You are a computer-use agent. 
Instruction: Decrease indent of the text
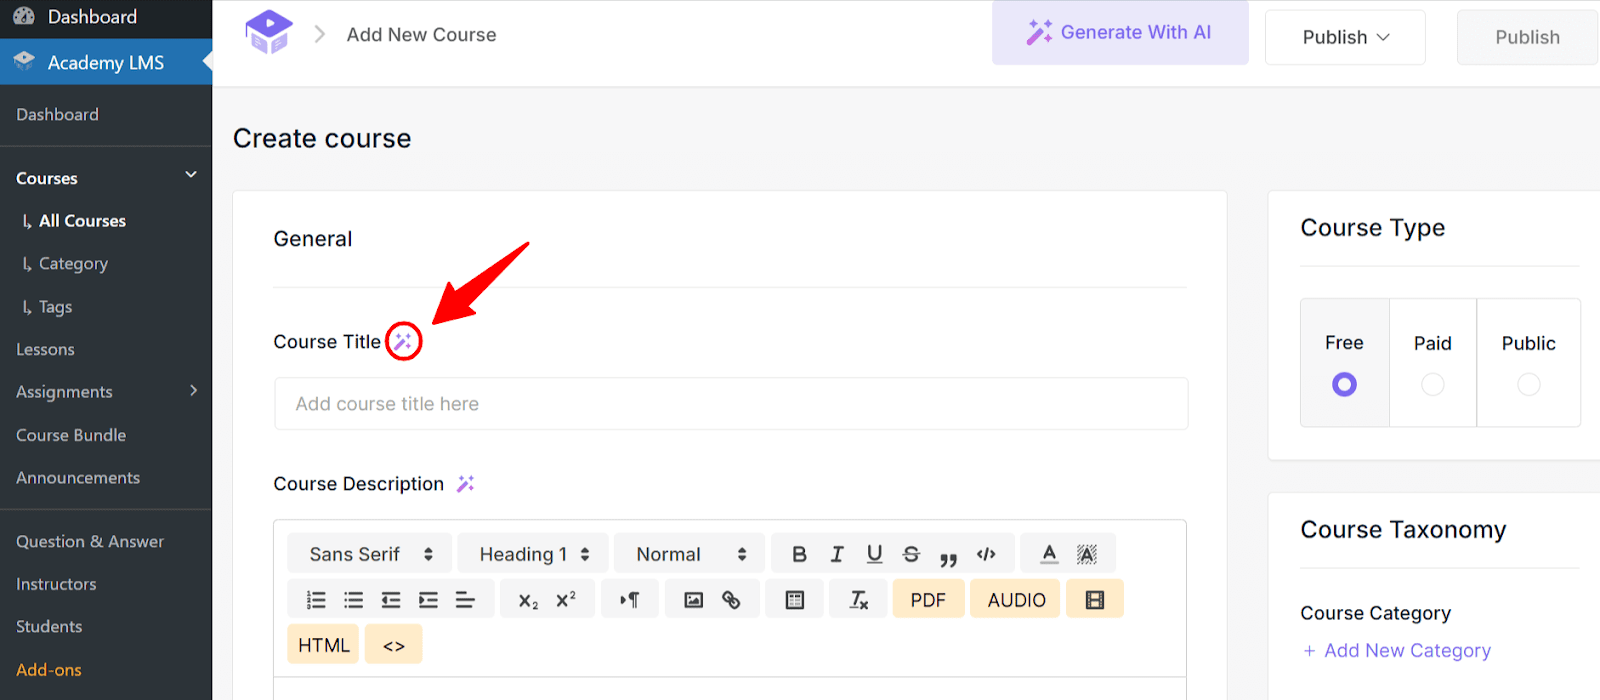click(391, 600)
